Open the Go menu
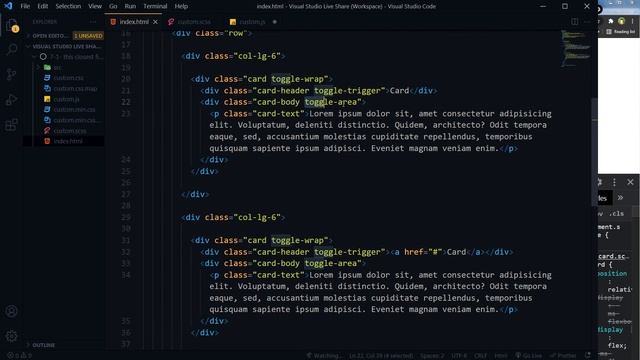 (113, 6)
